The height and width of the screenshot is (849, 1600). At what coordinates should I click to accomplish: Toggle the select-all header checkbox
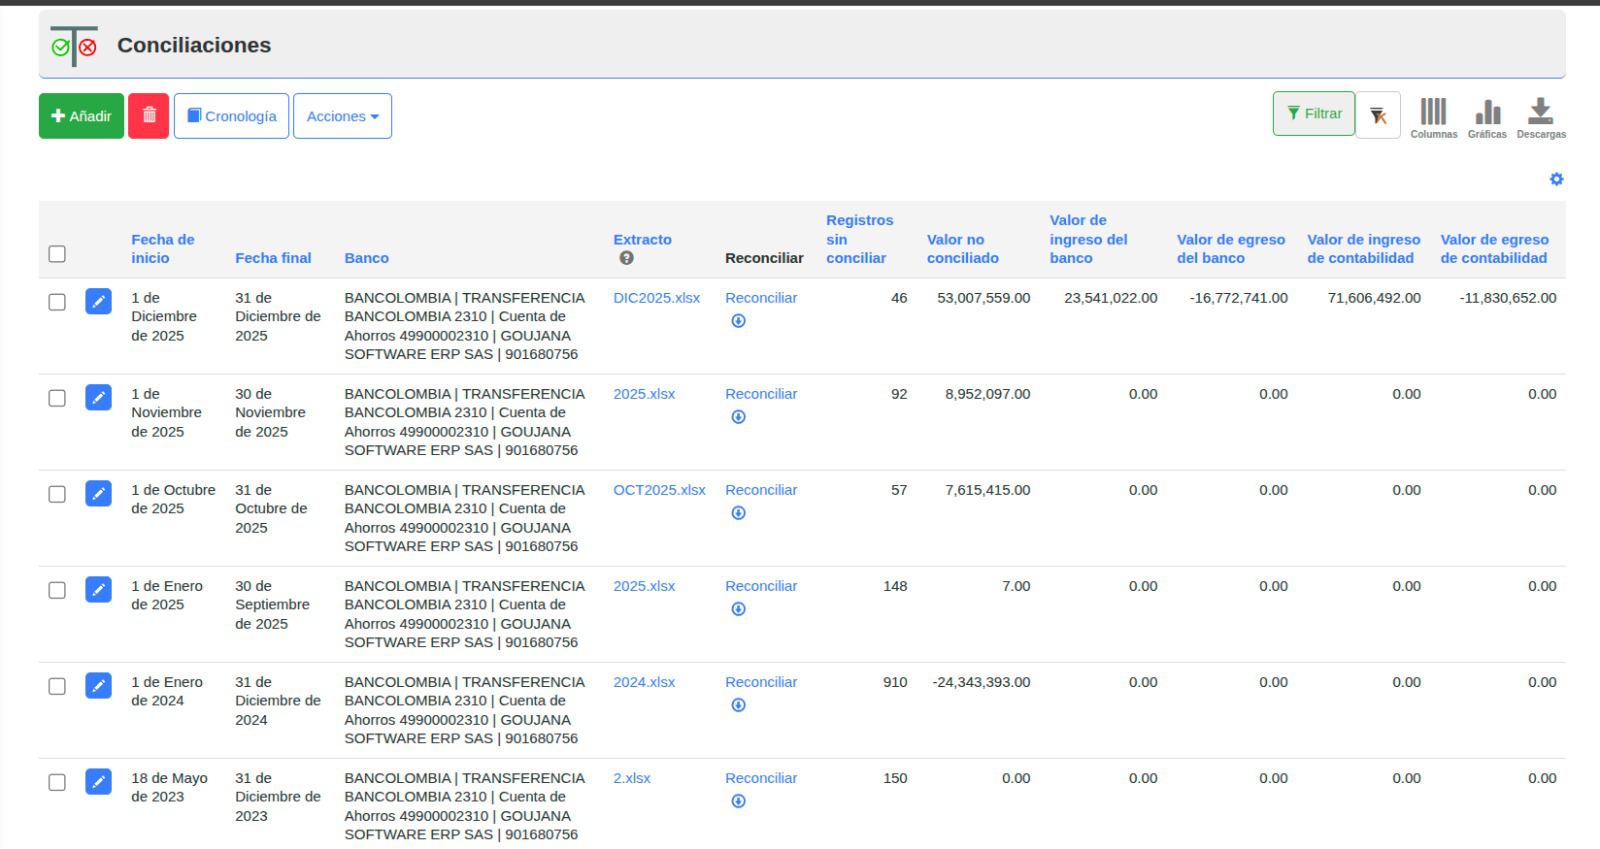tap(57, 254)
